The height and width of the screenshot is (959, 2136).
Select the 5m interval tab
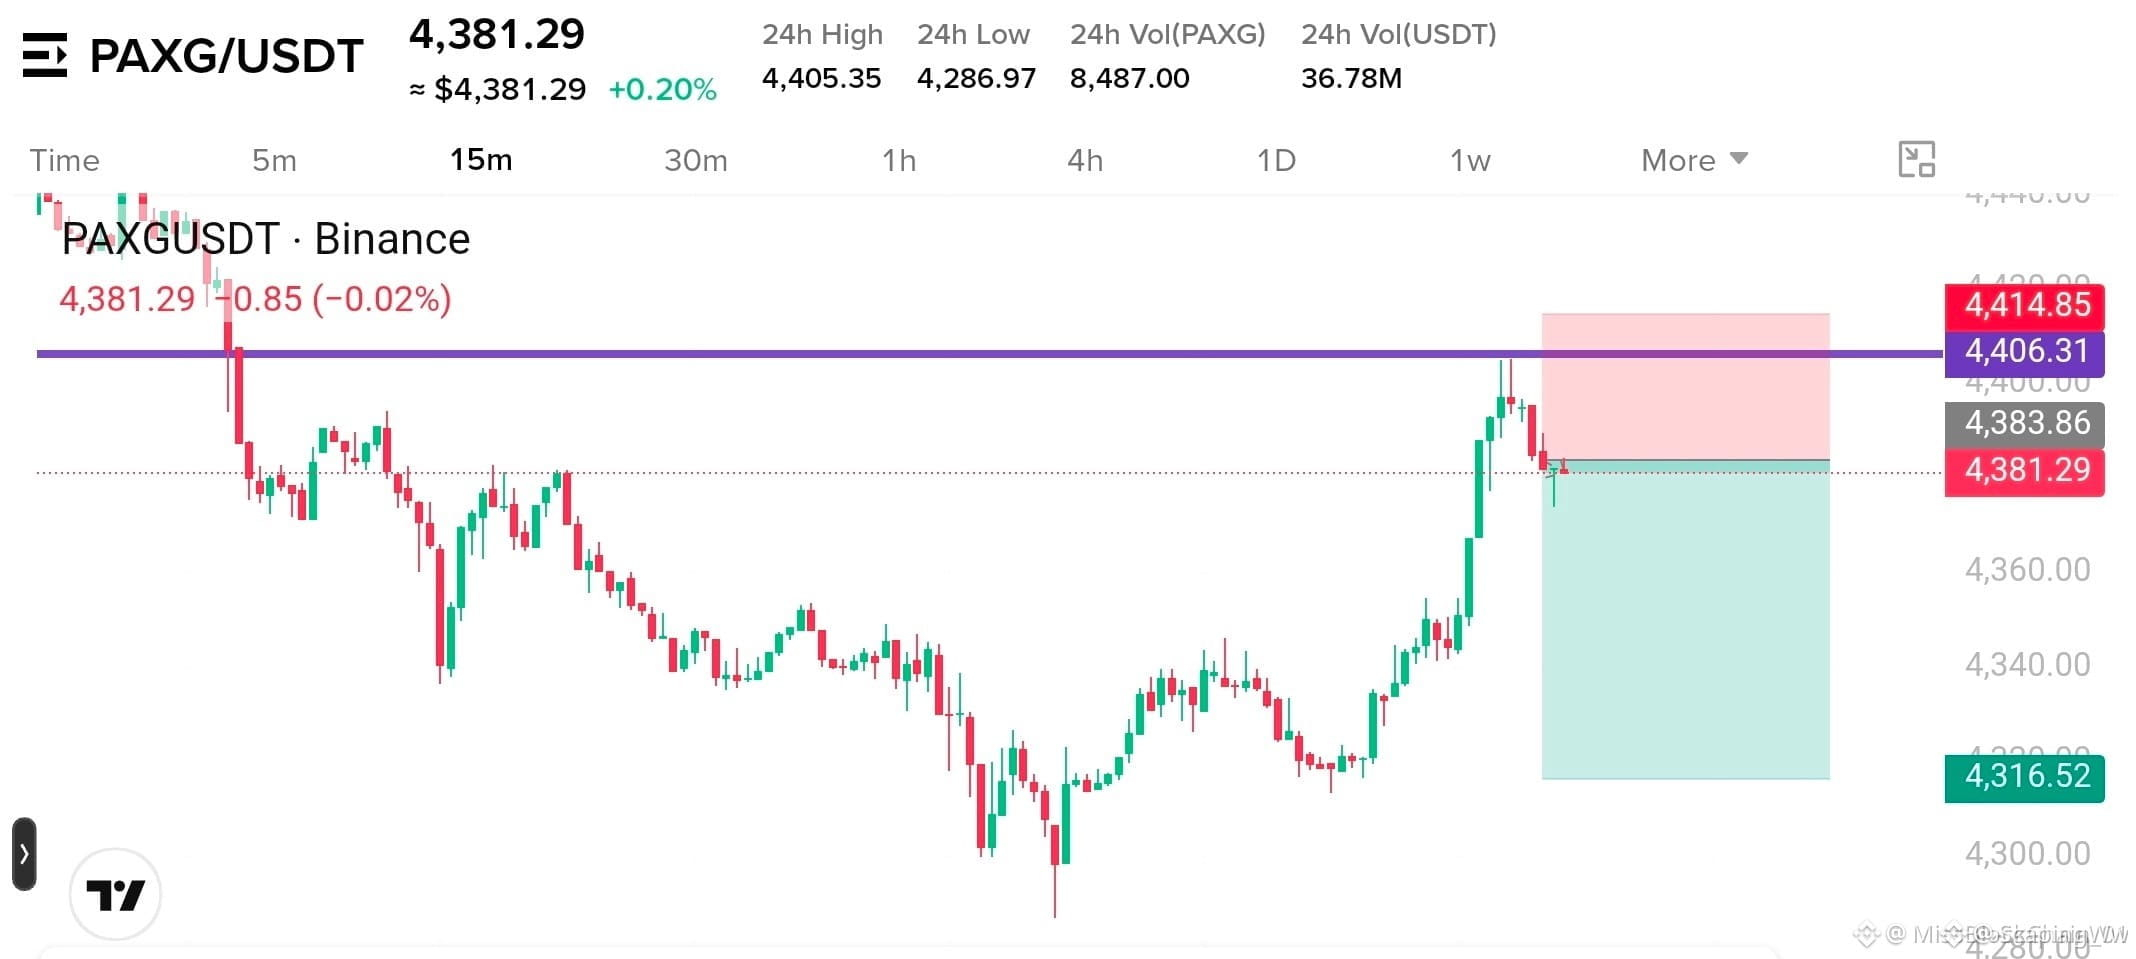pos(274,160)
